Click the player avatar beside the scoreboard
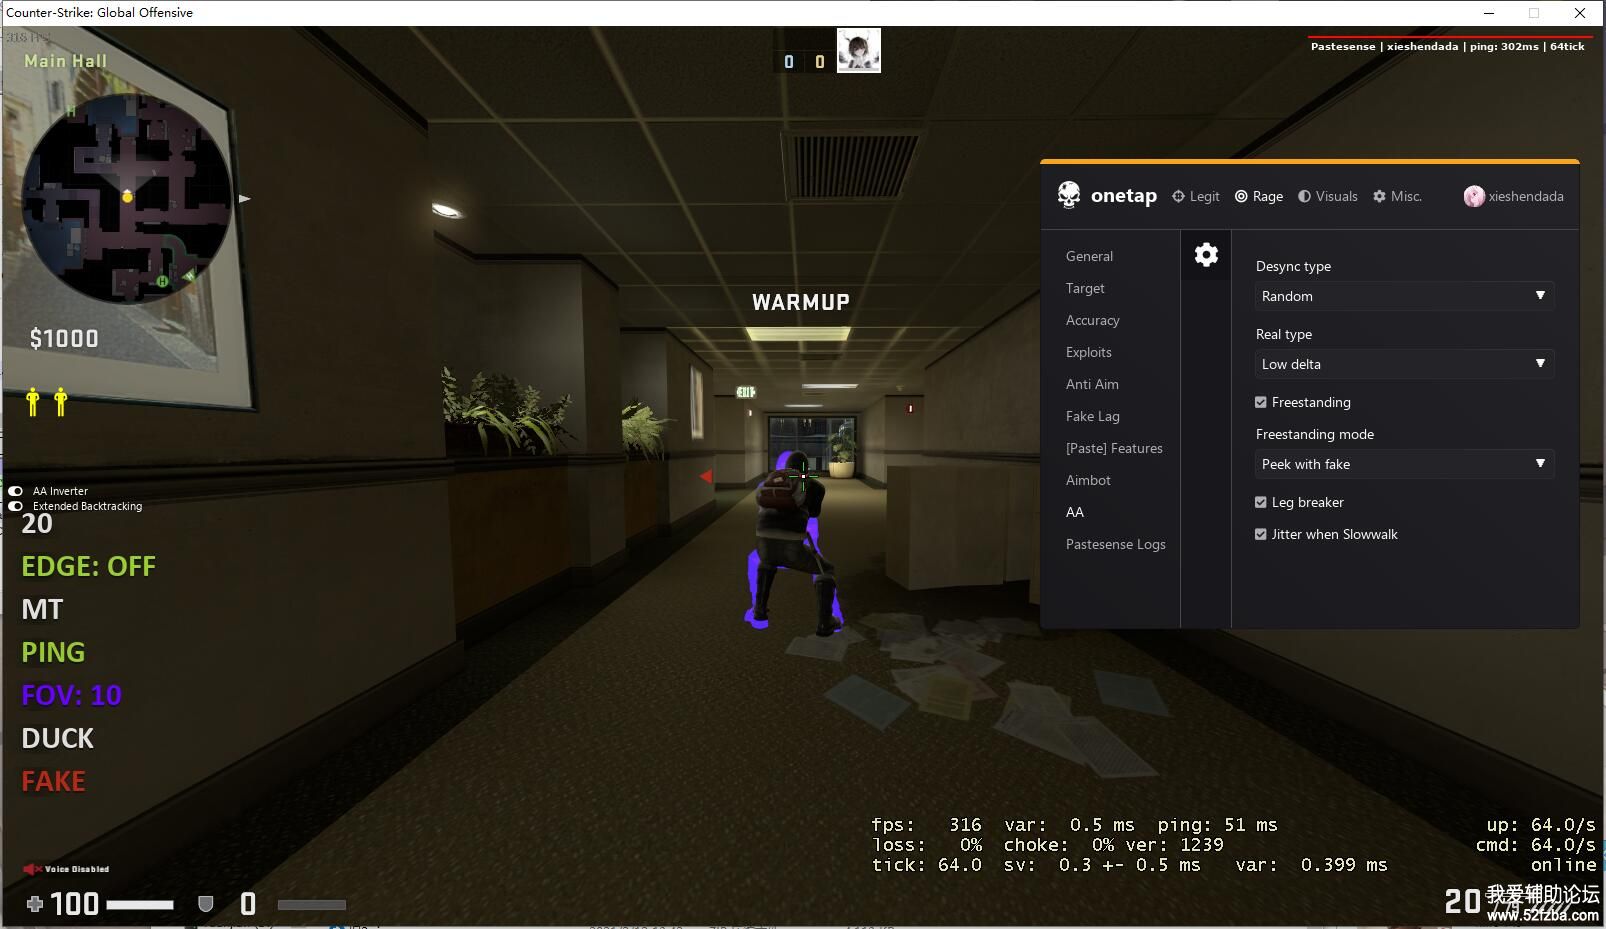Viewport: 1606px width, 929px height. (x=858, y=51)
